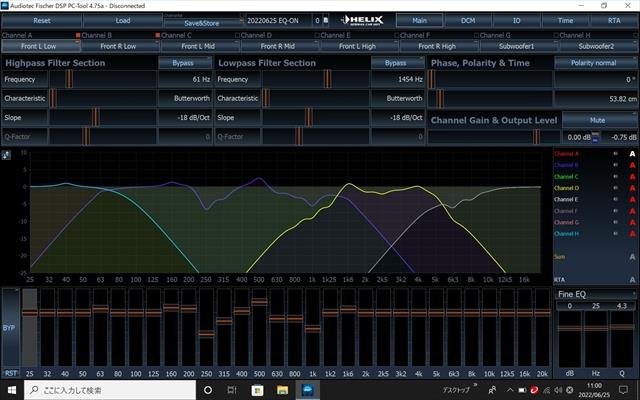Tick the link checkbox before Channel H label

tap(556, 35)
